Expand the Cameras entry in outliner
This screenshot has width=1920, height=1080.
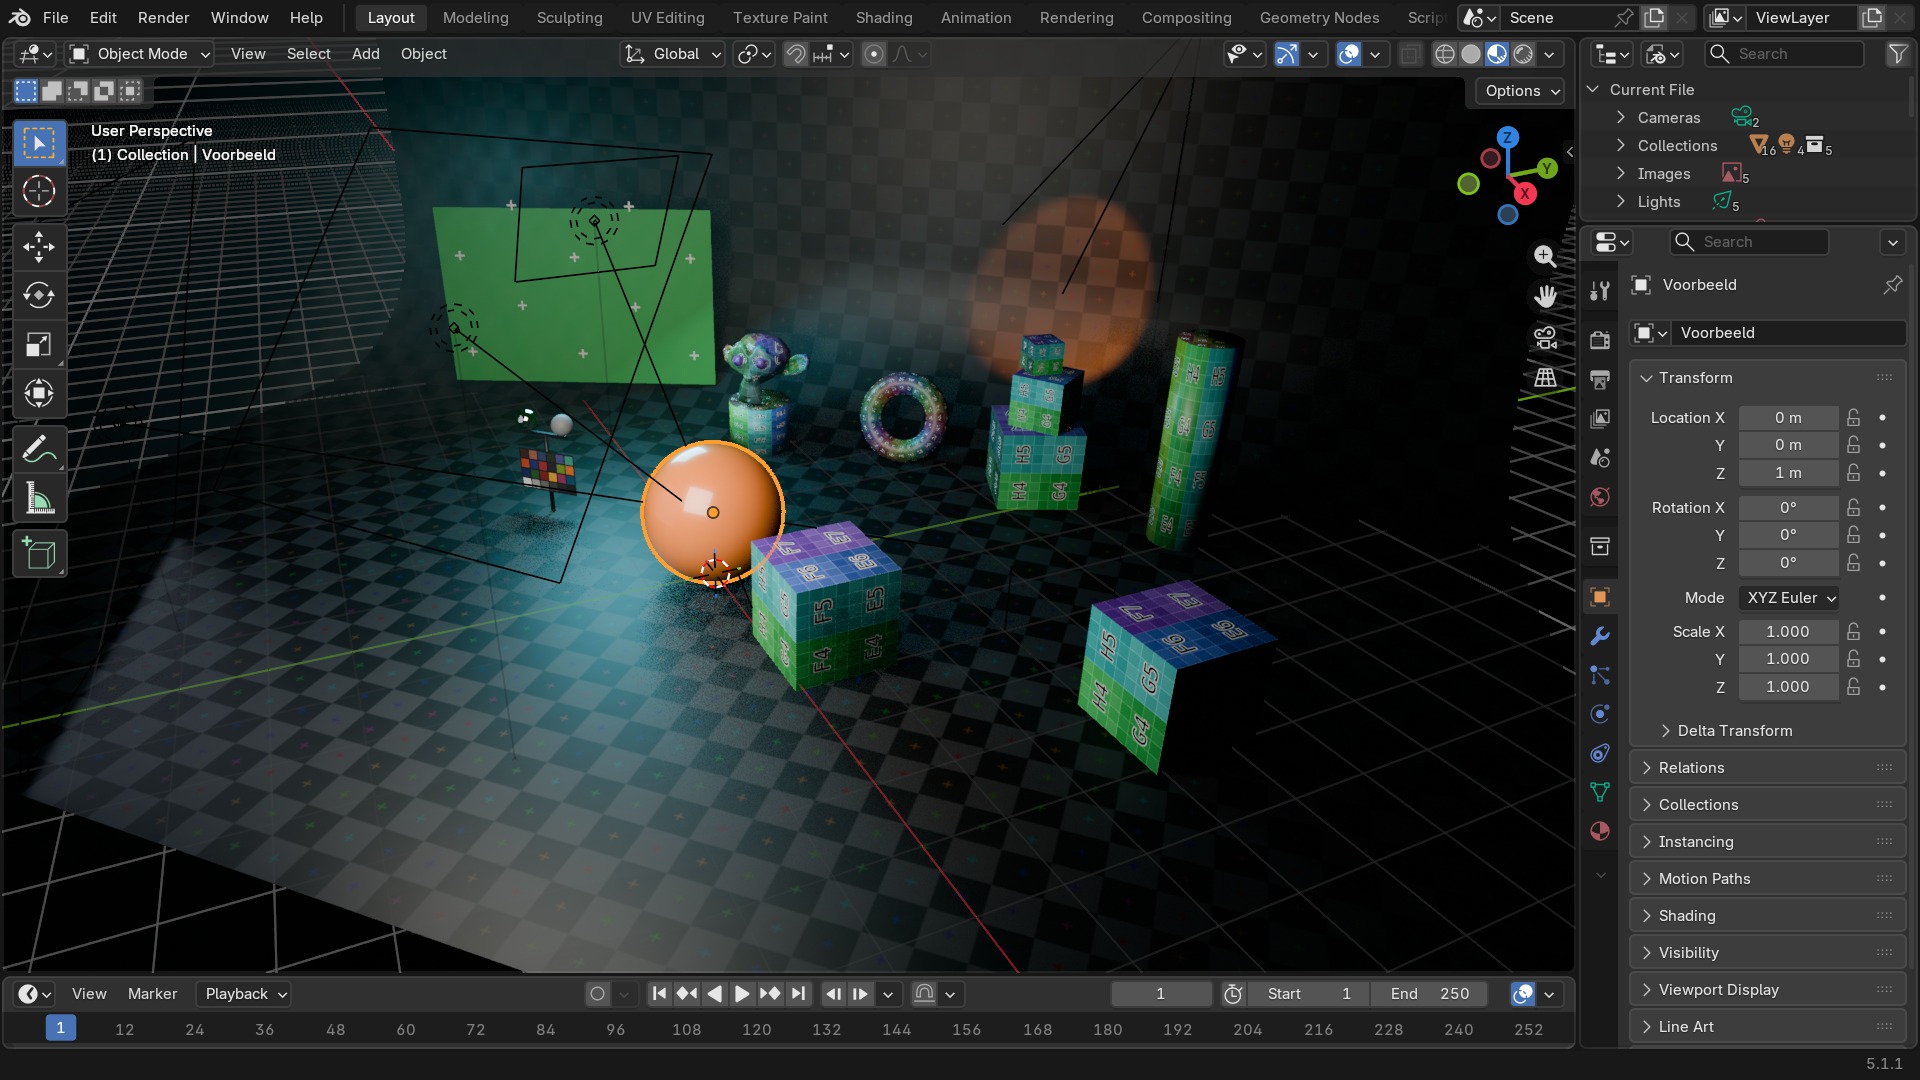[1620, 118]
